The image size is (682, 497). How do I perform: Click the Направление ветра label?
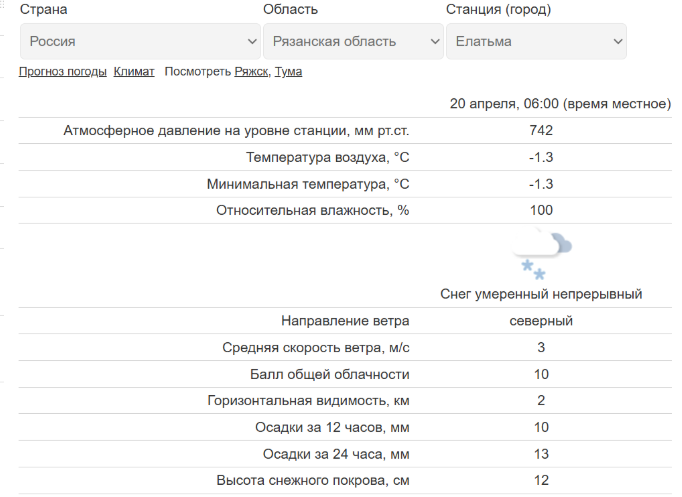345,321
